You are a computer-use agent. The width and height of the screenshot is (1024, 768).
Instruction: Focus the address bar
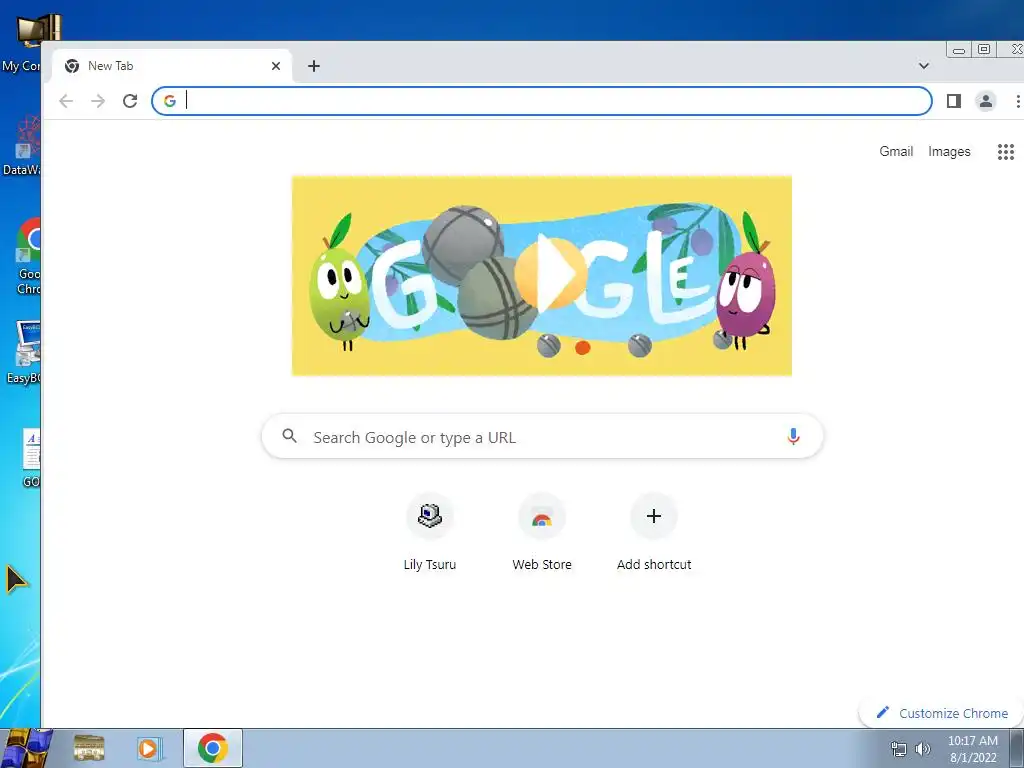[x=542, y=101]
